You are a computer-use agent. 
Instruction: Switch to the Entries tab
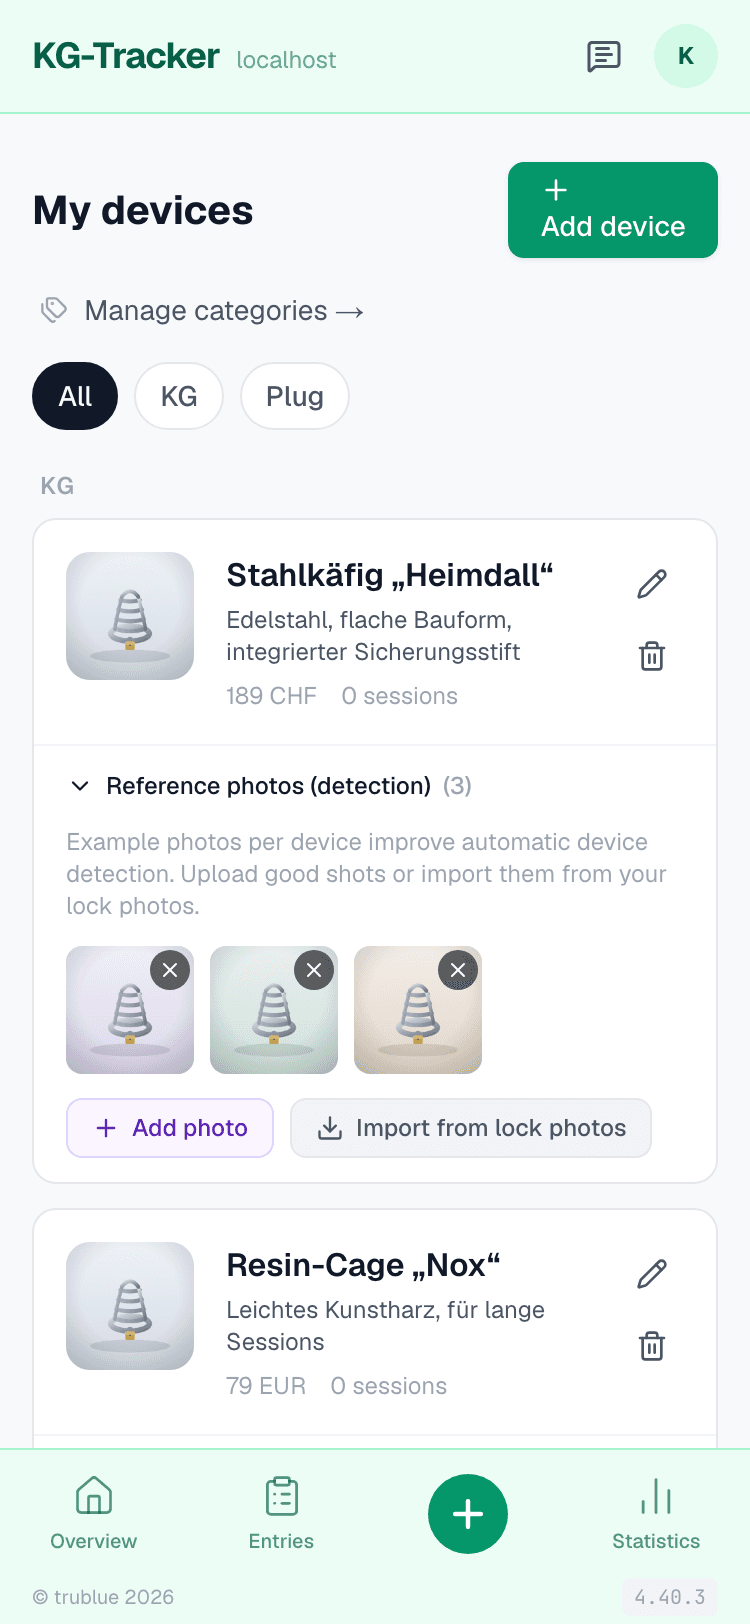pyautogui.click(x=281, y=1514)
